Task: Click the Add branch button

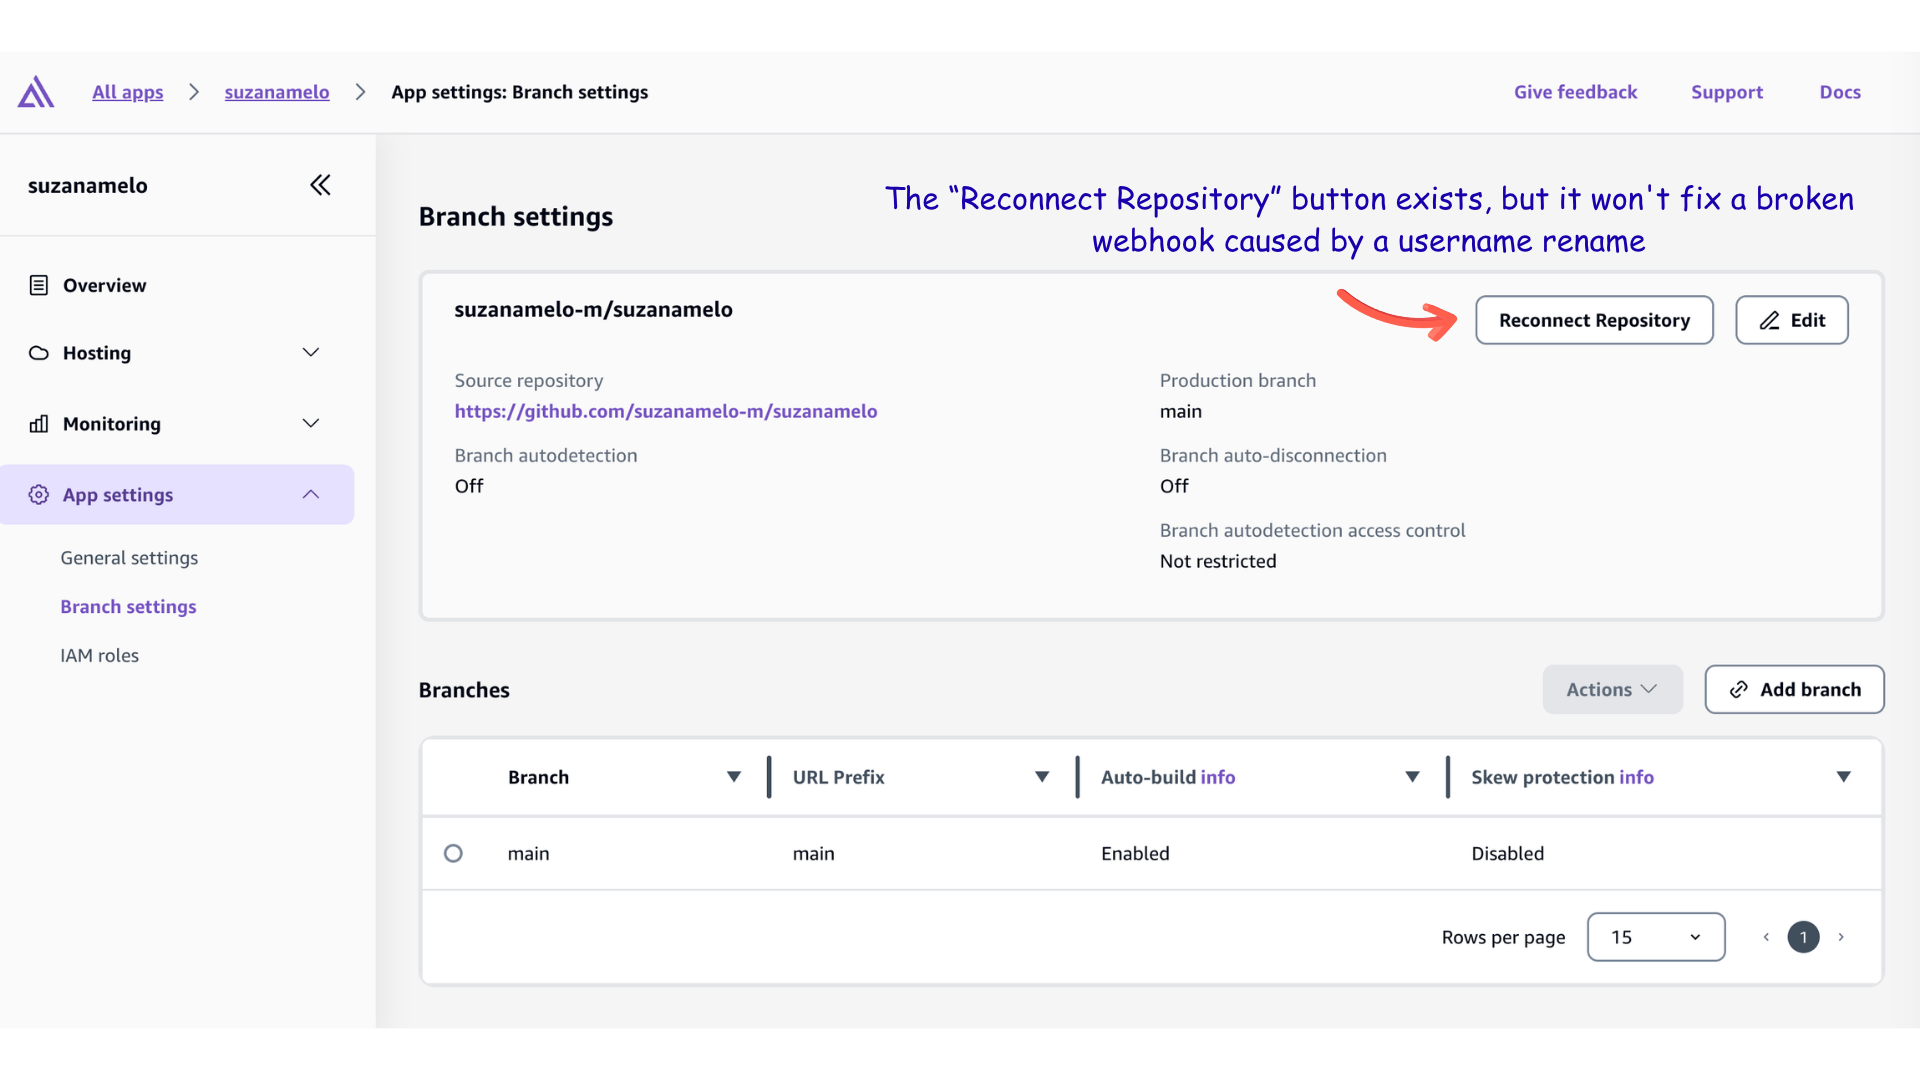Action: tap(1794, 690)
